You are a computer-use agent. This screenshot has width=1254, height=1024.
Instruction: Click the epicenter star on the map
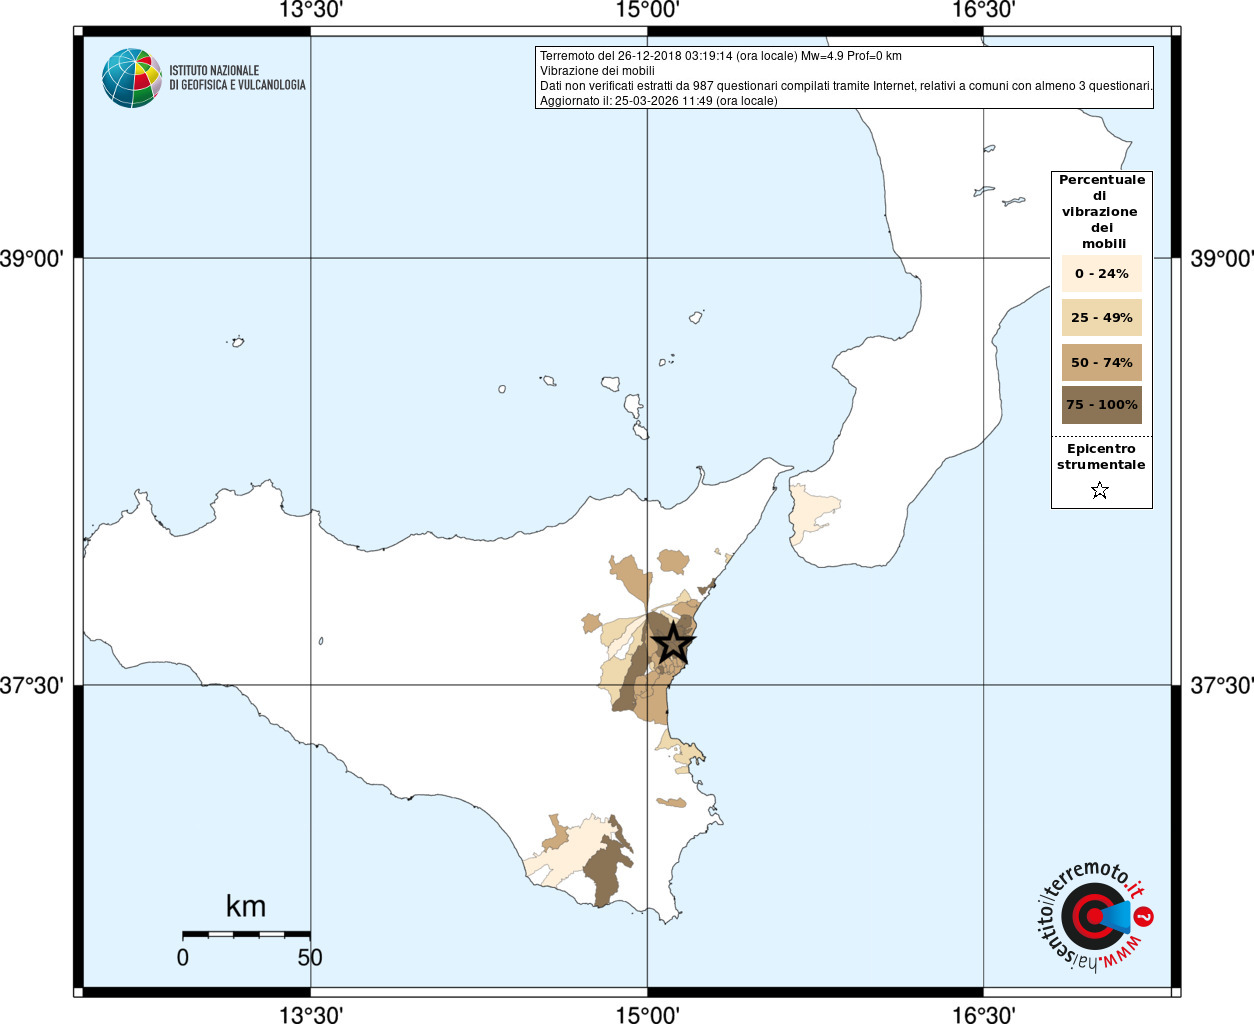[x=673, y=643]
